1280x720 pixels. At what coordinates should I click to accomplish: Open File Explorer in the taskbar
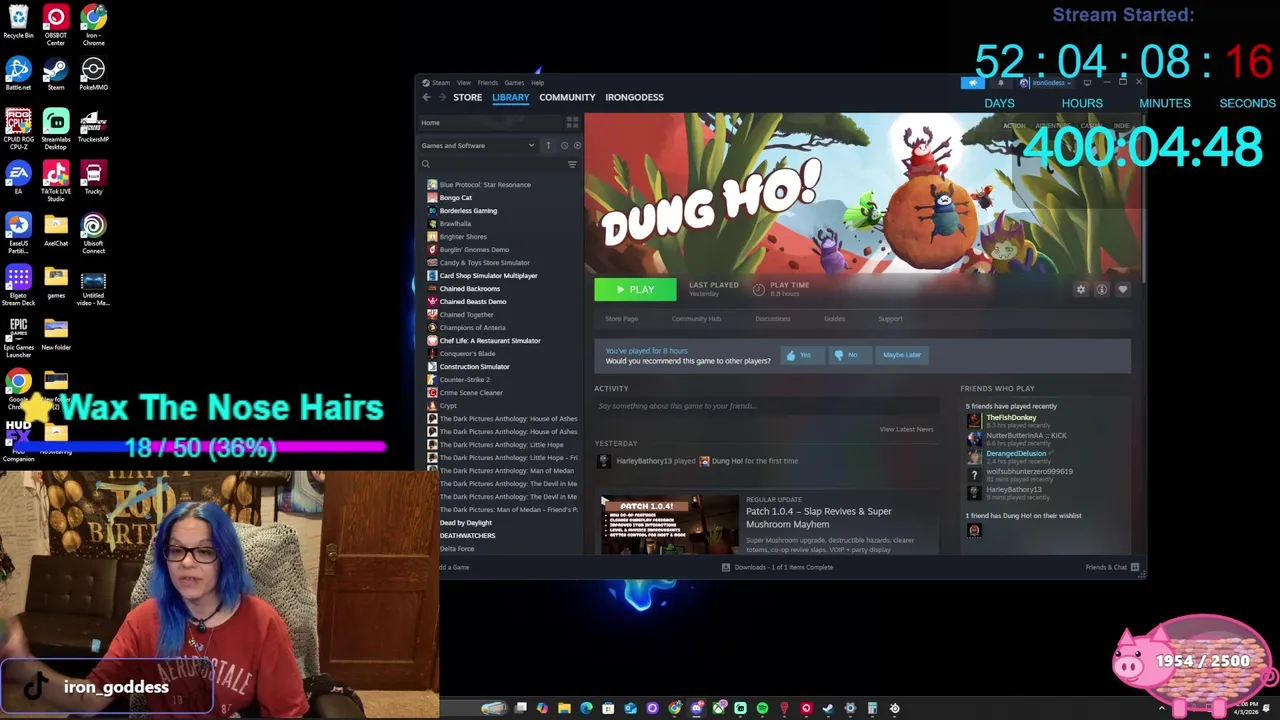pos(564,708)
